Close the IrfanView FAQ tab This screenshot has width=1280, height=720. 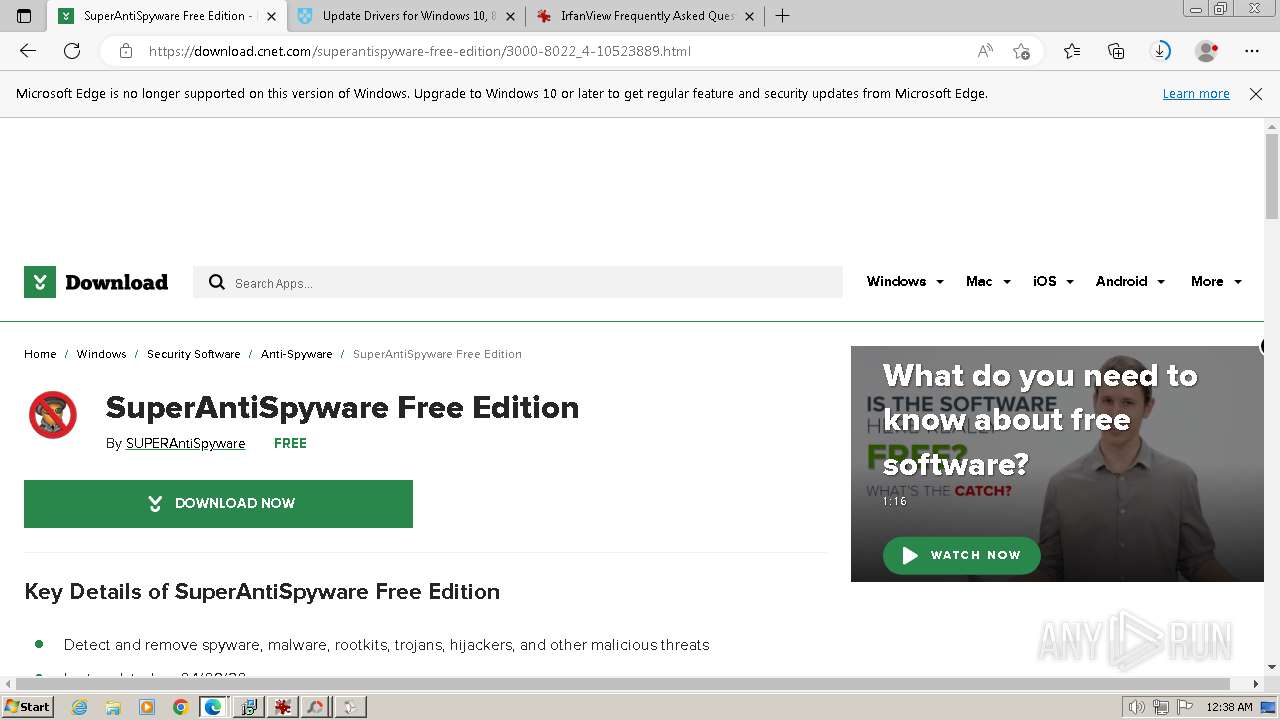(749, 16)
